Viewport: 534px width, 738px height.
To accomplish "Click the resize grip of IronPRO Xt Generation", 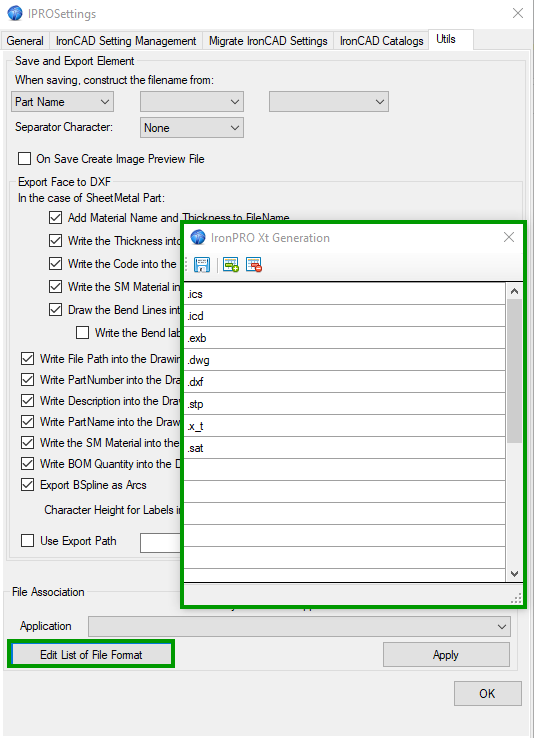I will pyautogui.click(x=516, y=598).
